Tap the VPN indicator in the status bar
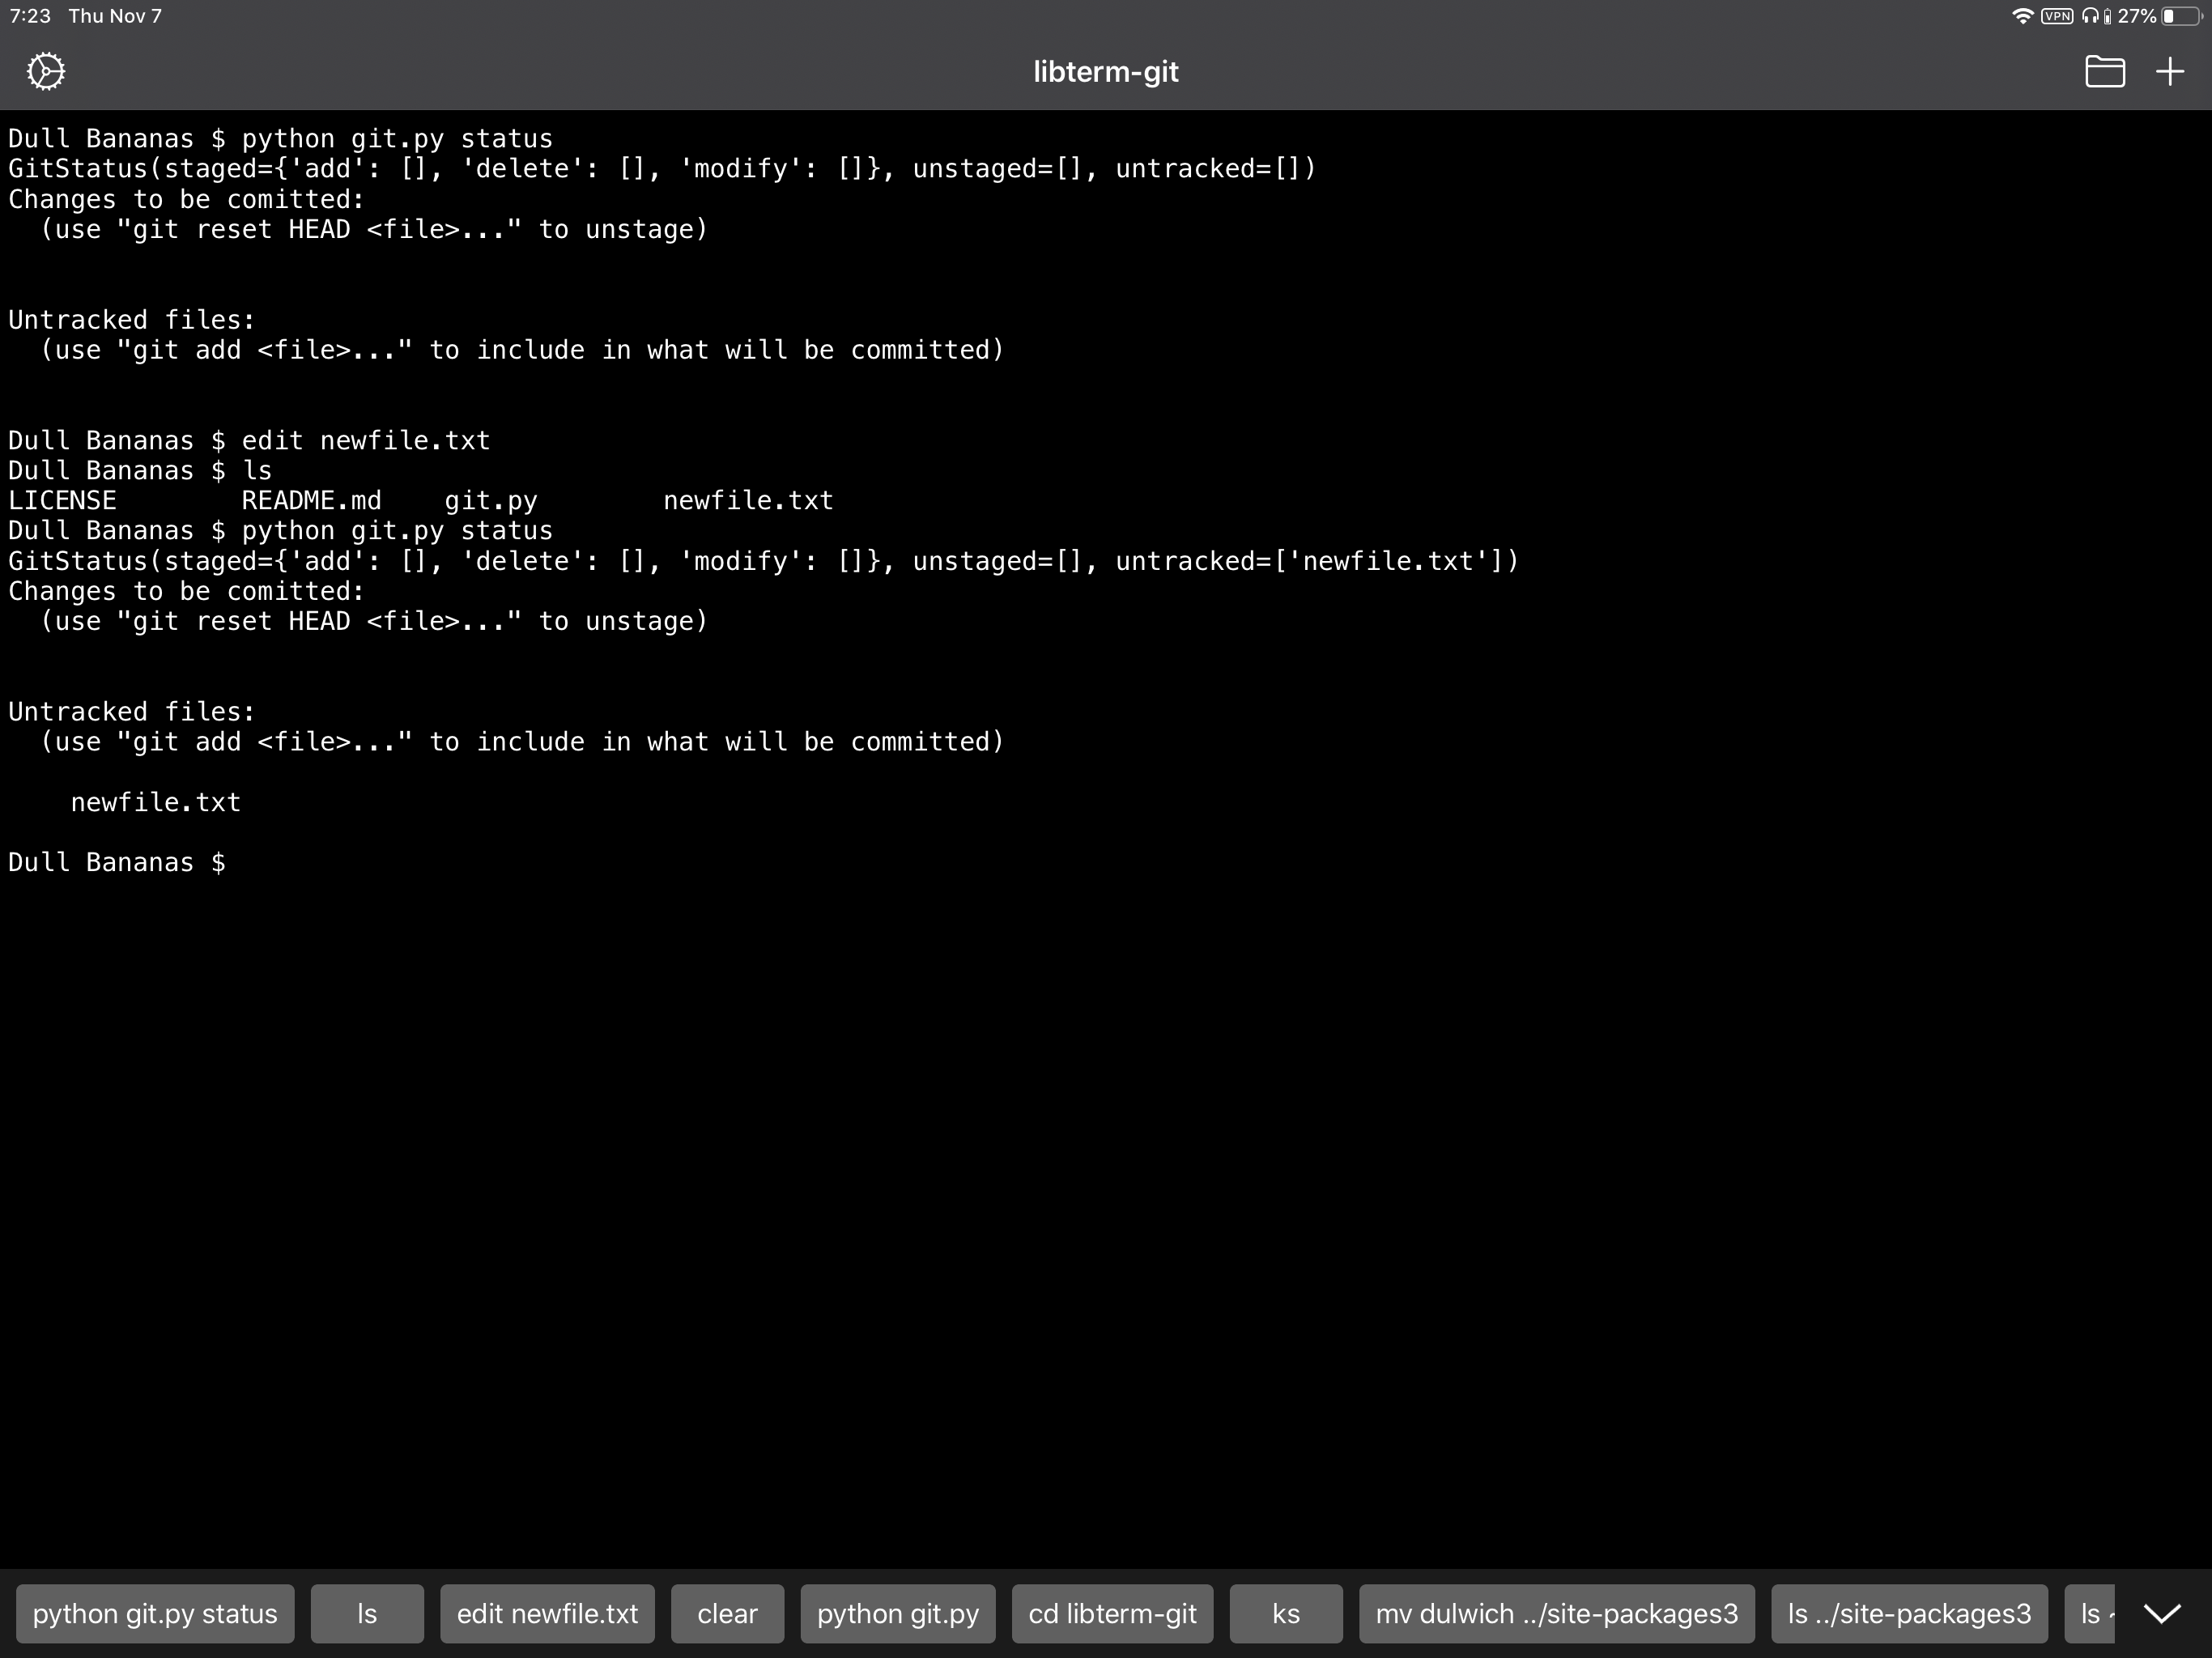Image resolution: width=2212 pixels, height=1658 pixels. tap(2056, 16)
